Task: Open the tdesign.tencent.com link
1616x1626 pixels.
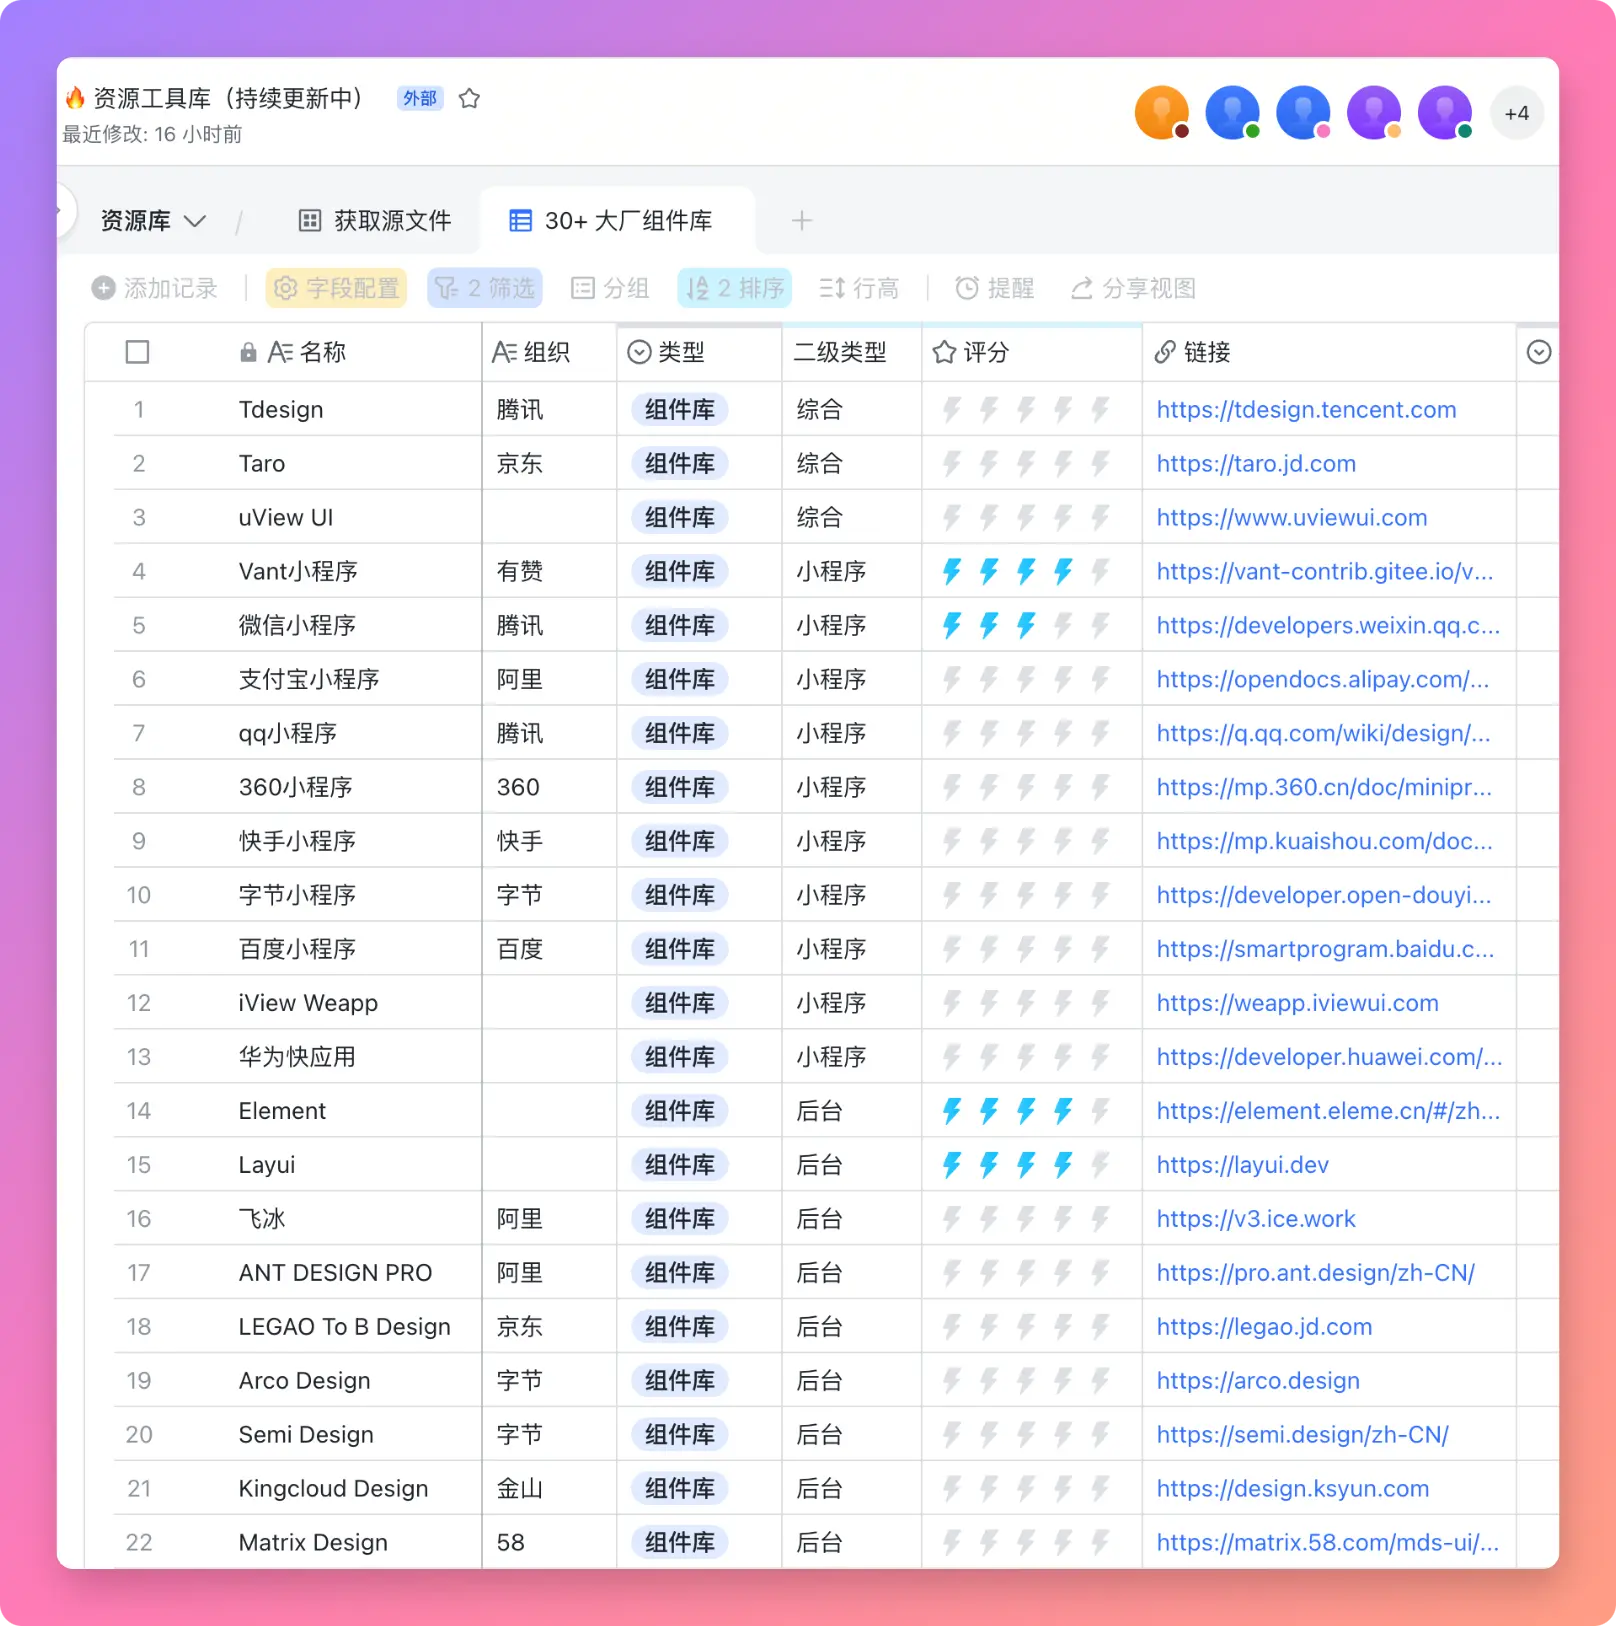Action: 1306,410
